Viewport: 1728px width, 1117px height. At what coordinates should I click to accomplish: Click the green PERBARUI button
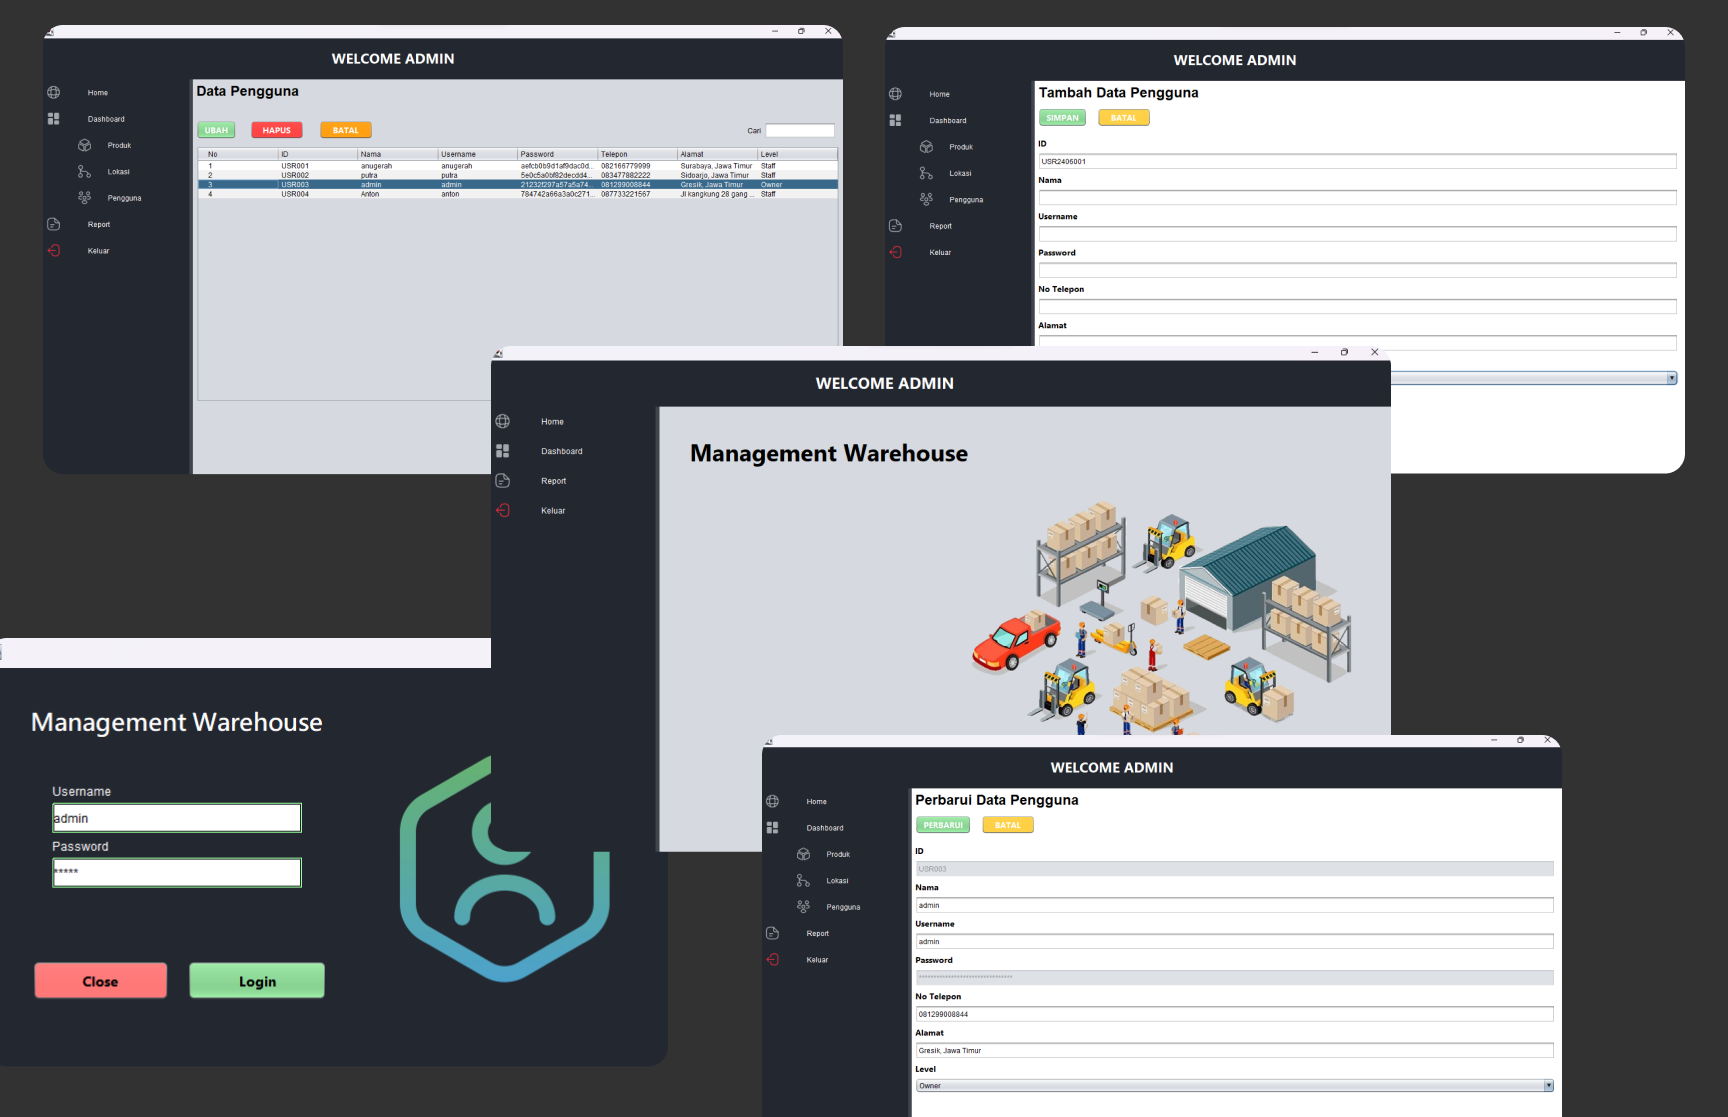click(x=942, y=825)
